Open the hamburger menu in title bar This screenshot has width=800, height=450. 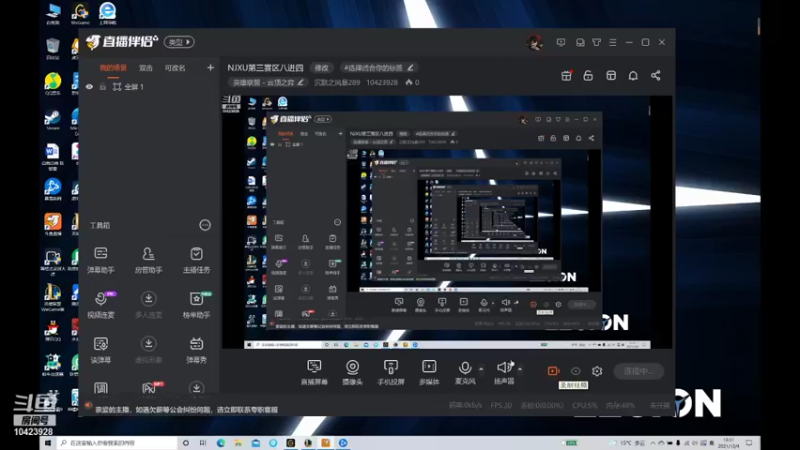click(613, 42)
